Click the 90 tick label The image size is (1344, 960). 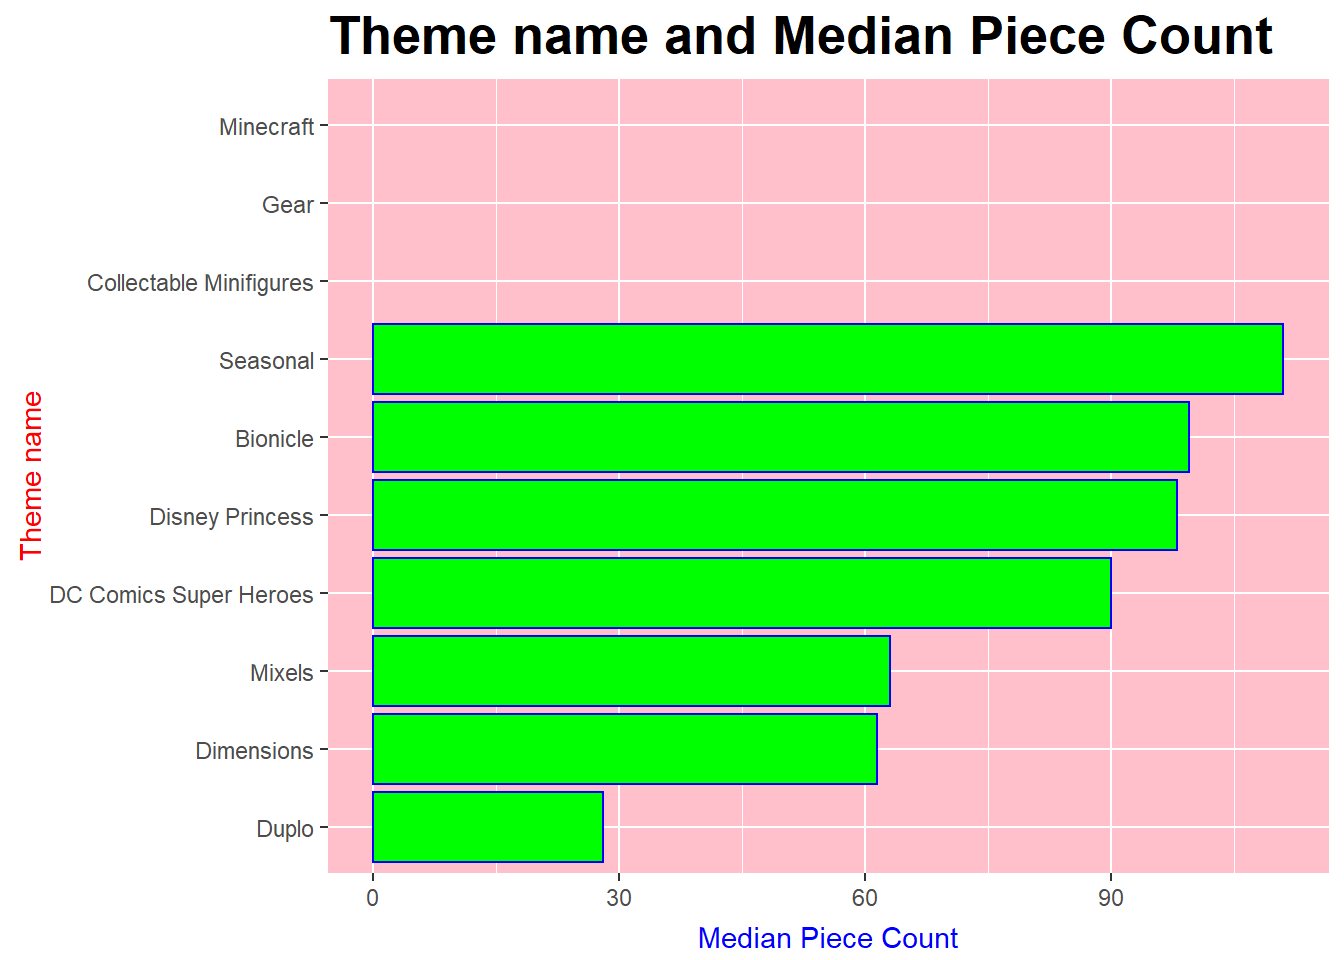click(1111, 897)
